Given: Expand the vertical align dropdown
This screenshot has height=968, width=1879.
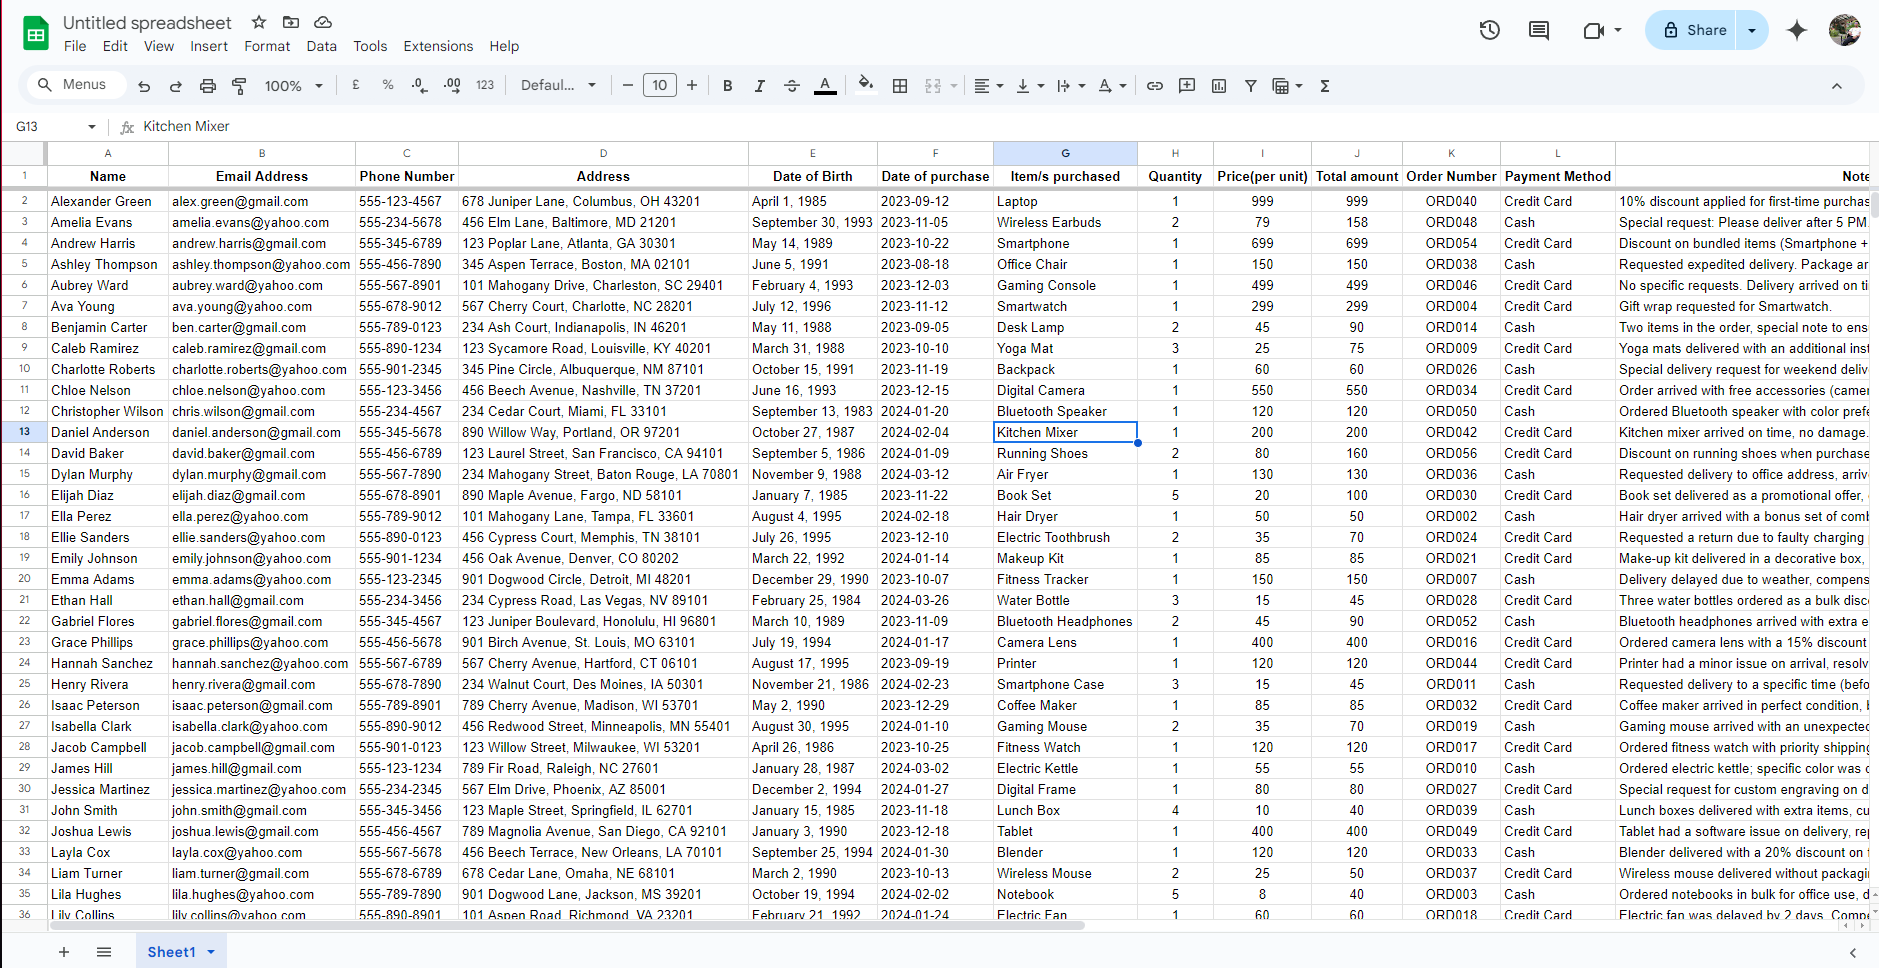Looking at the screenshot, I should pos(1030,86).
